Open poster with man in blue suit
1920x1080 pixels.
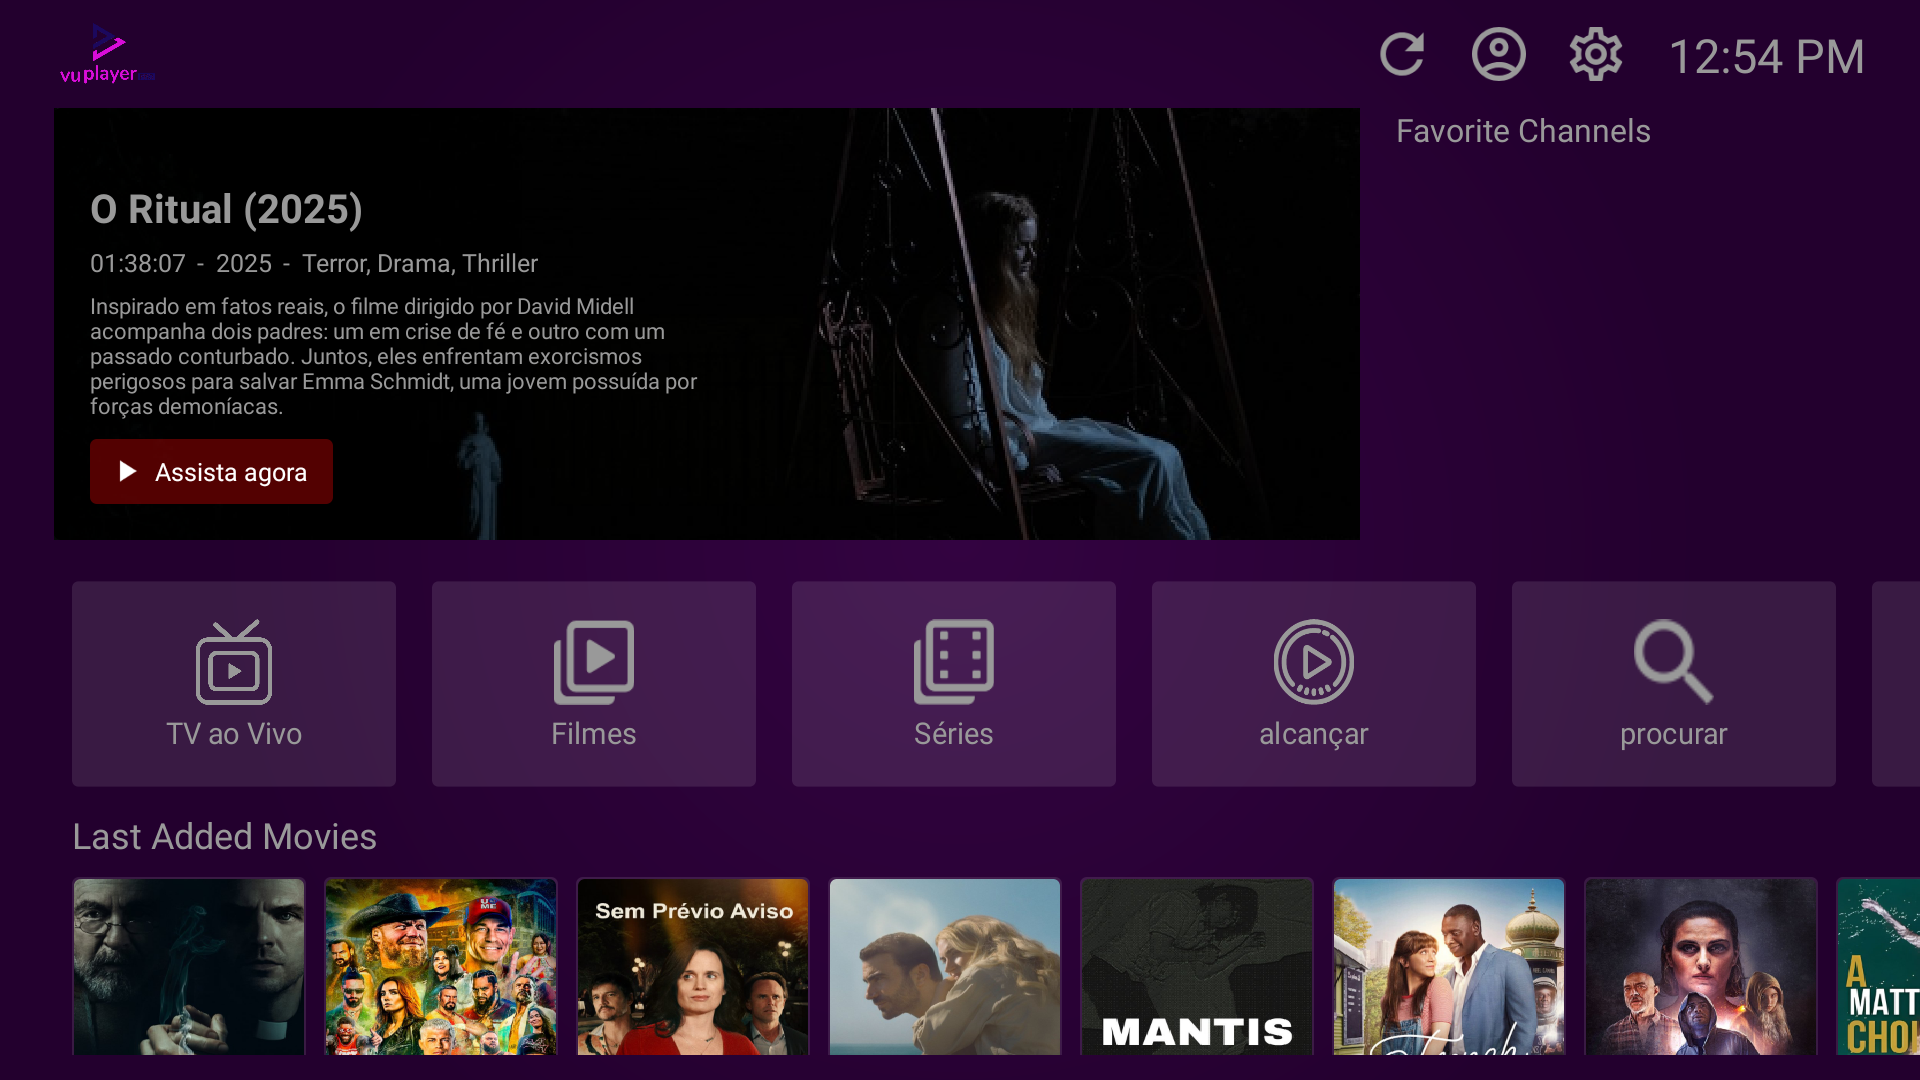click(x=1449, y=966)
